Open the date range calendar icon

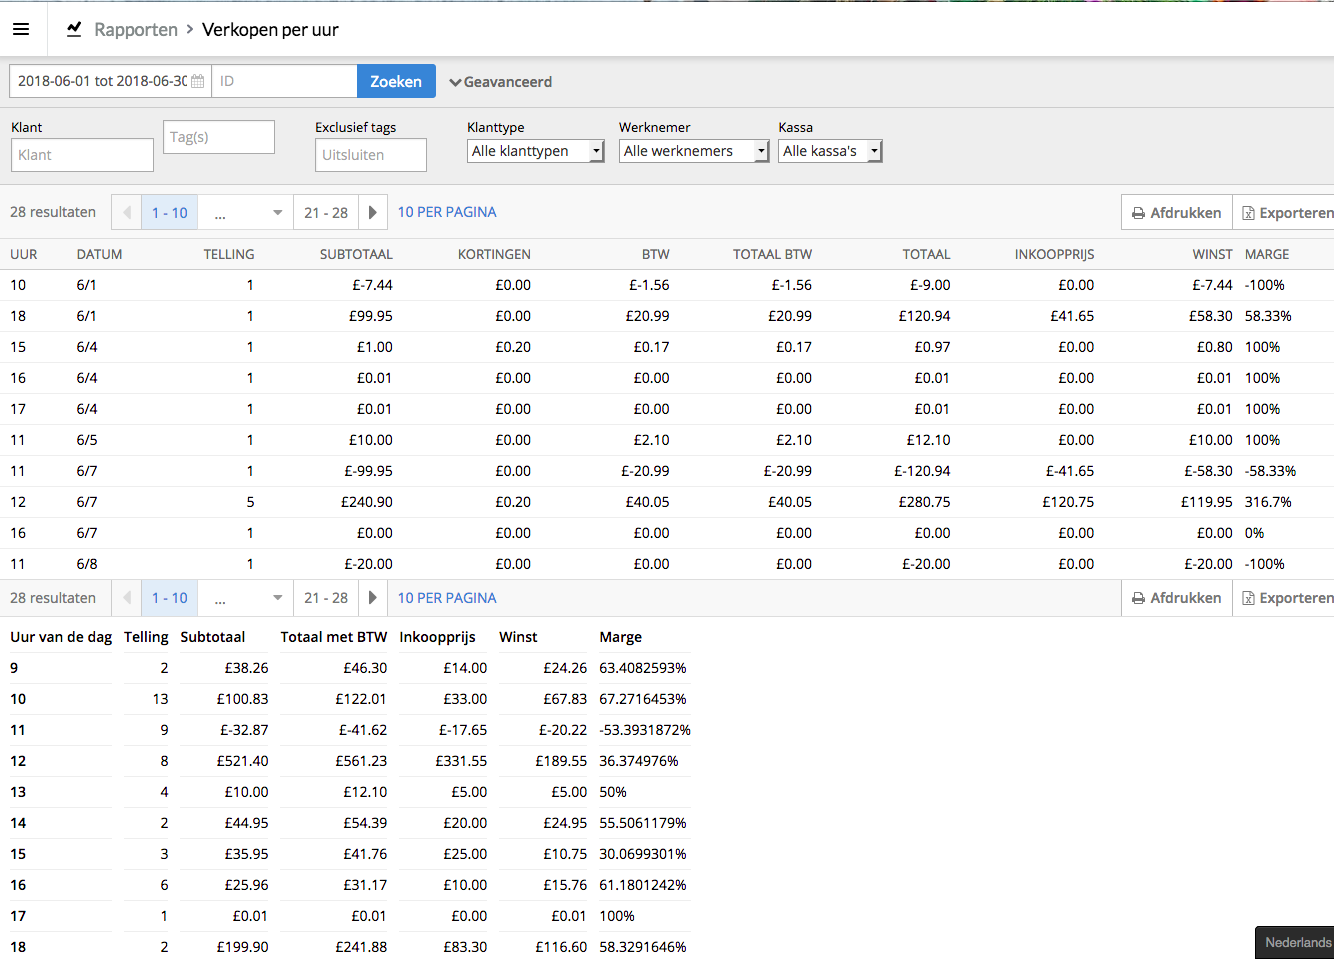point(198,82)
